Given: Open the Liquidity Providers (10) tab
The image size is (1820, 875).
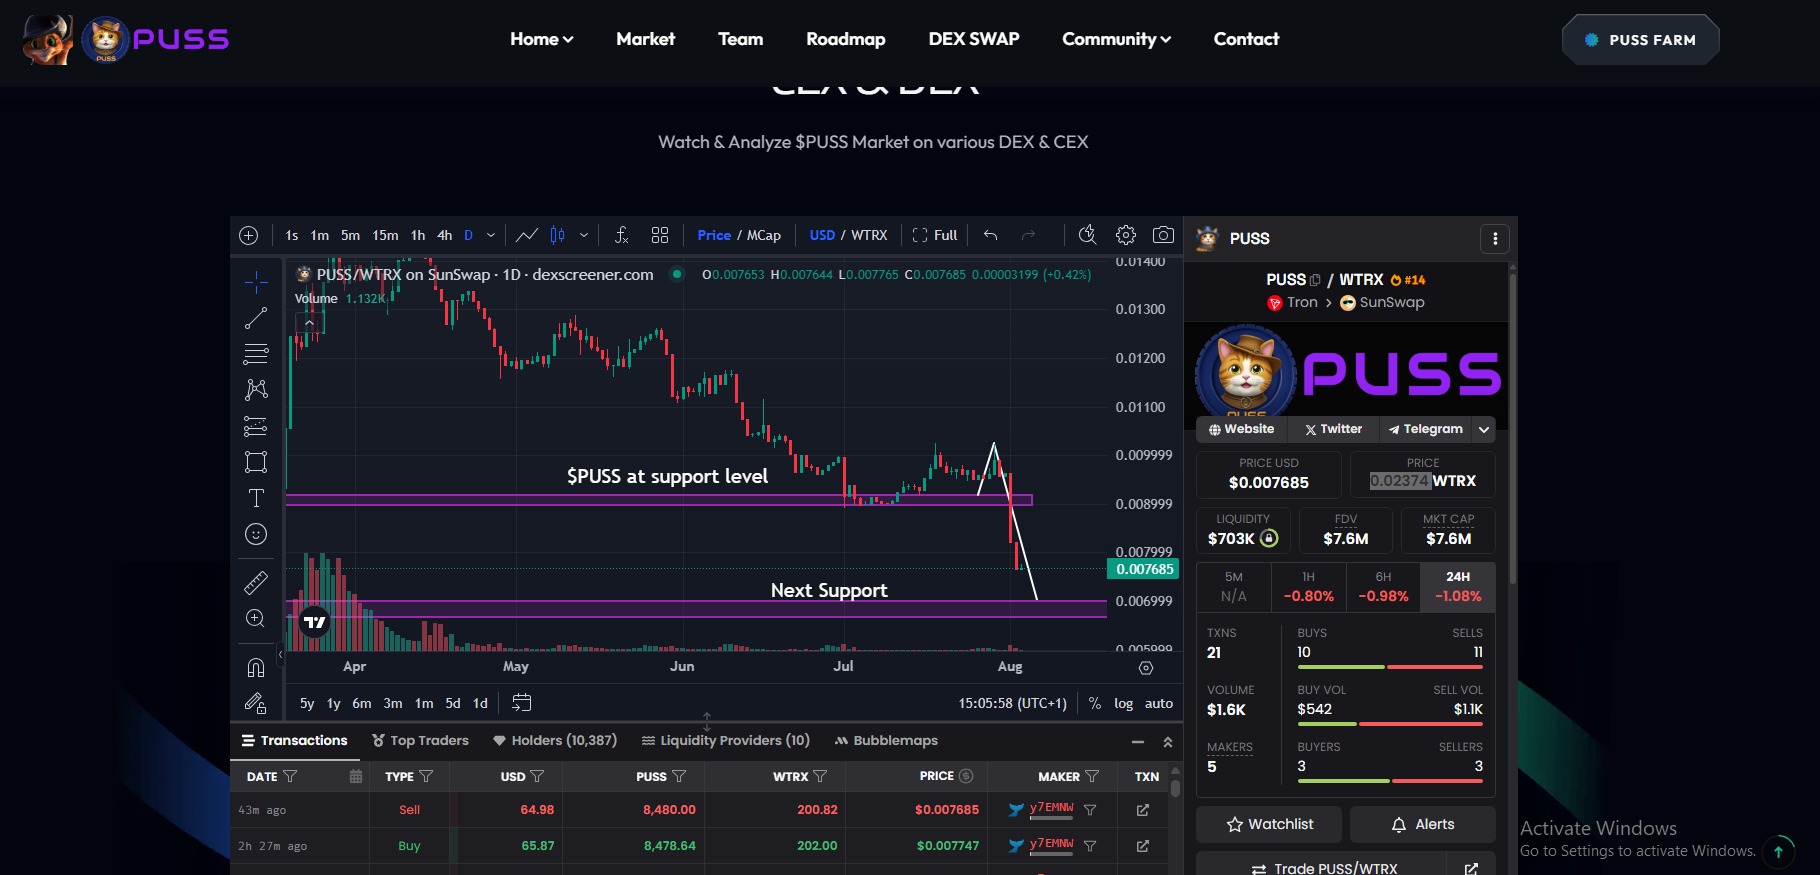Looking at the screenshot, I should pyautogui.click(x=725, y=741).
